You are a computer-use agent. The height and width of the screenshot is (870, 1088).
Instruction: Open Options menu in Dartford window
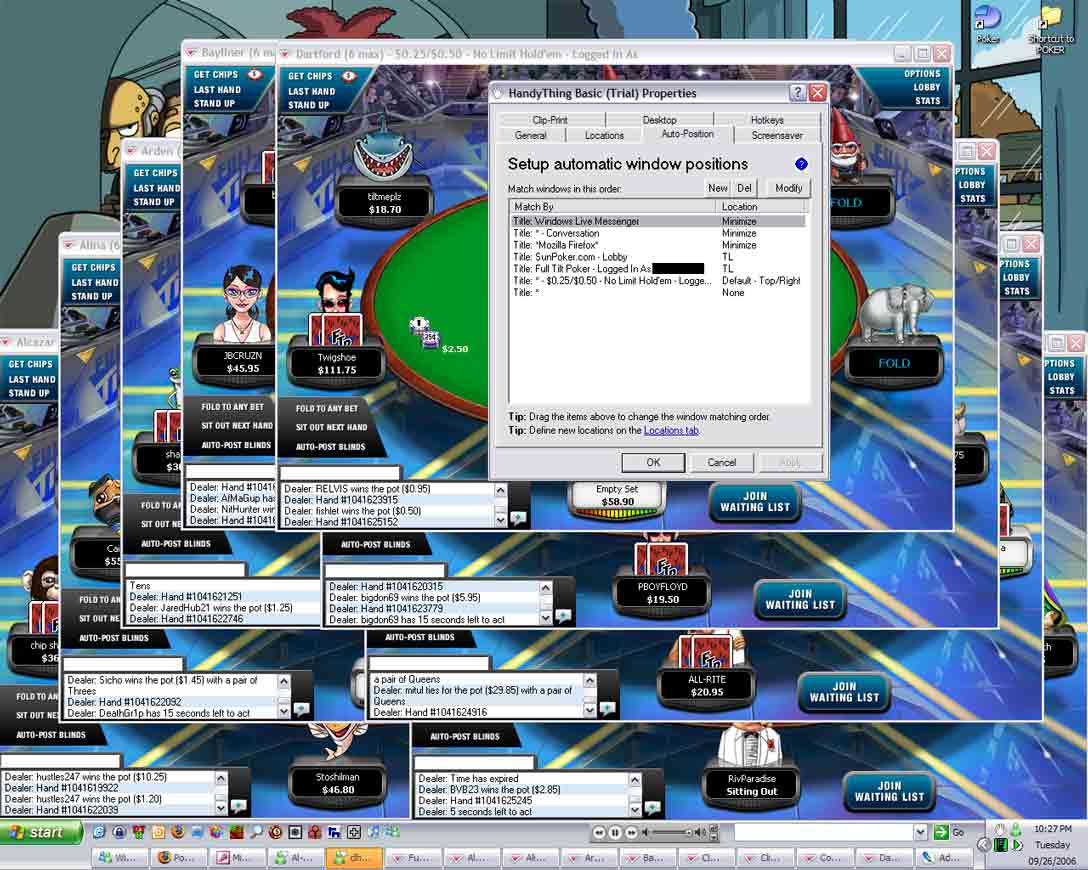(921, 74)
